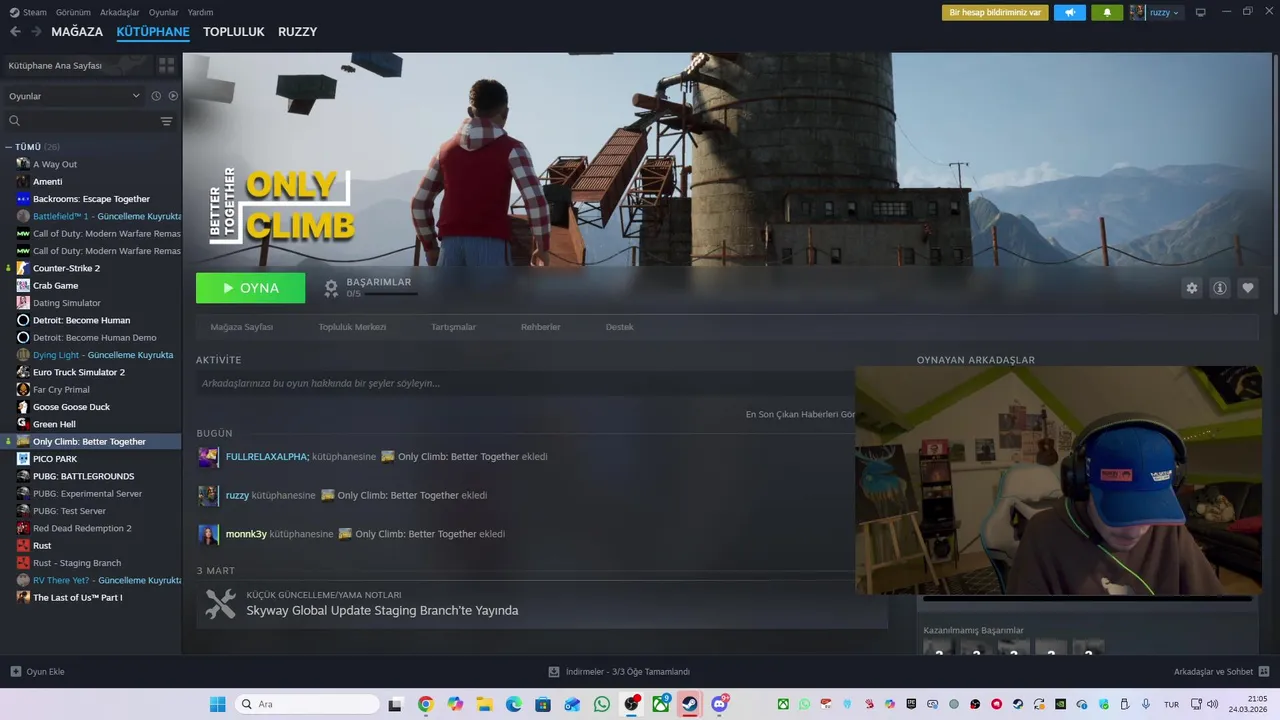1280x720 pixels.
Task: Open FULLRELAXALPHA's avatar in activity
Action: click(208, 457)
